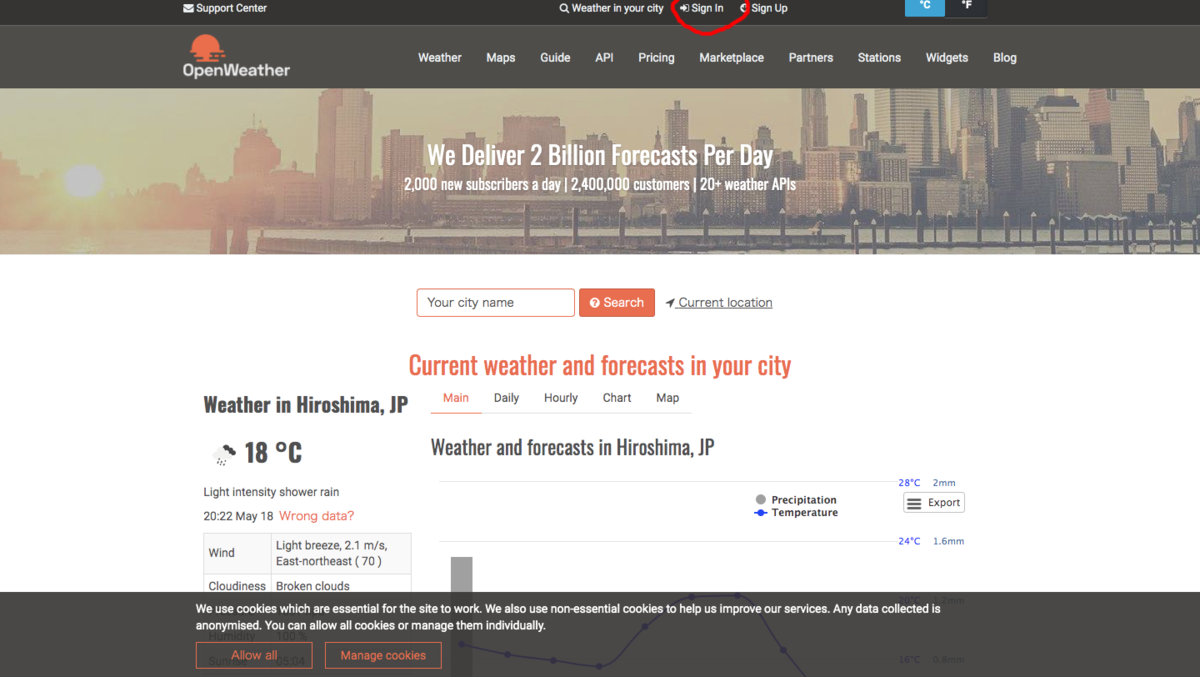Toggle the Temperature legend series
This screenshot has width=1200, height=677.
(796, 513)
